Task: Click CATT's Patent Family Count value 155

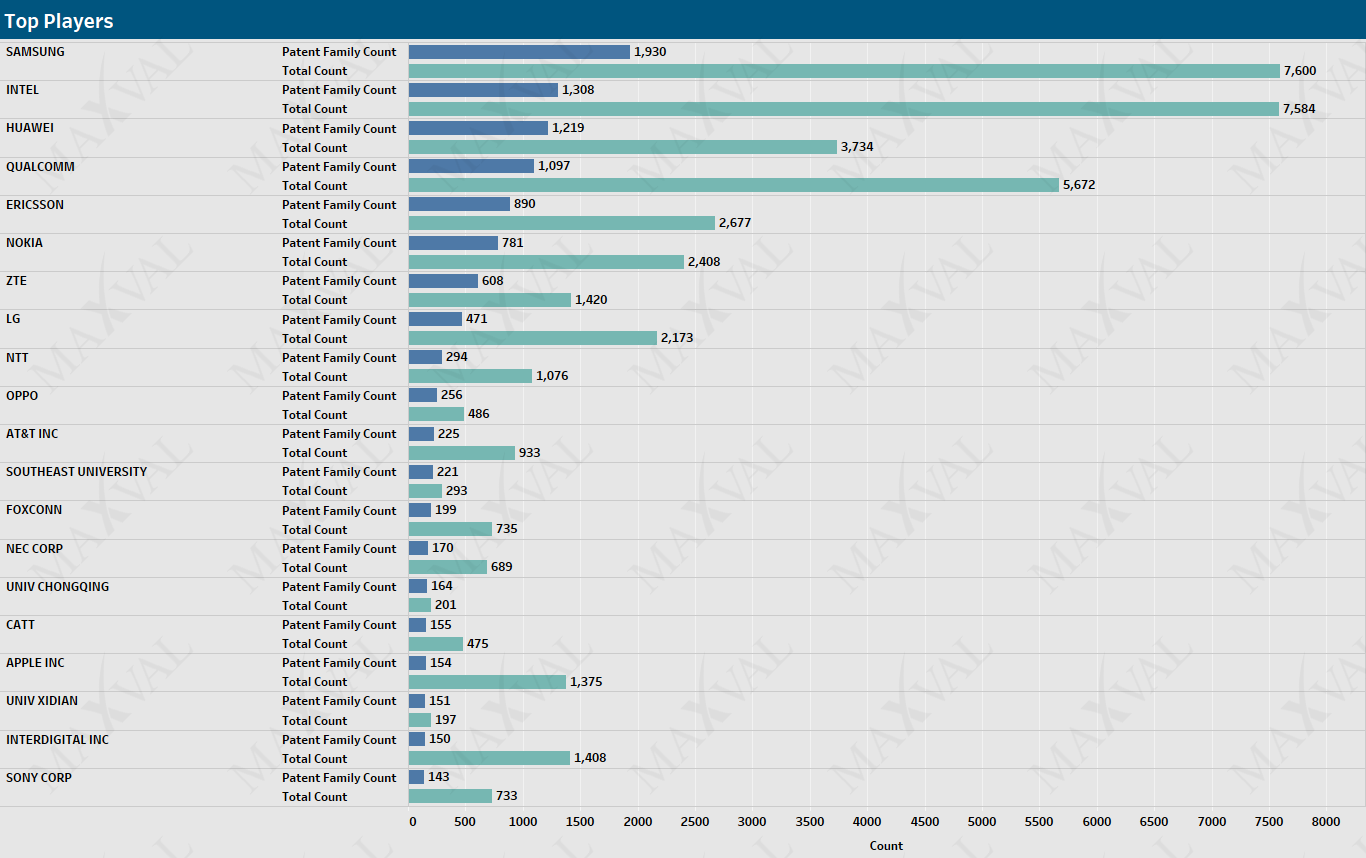Action: 440,624
